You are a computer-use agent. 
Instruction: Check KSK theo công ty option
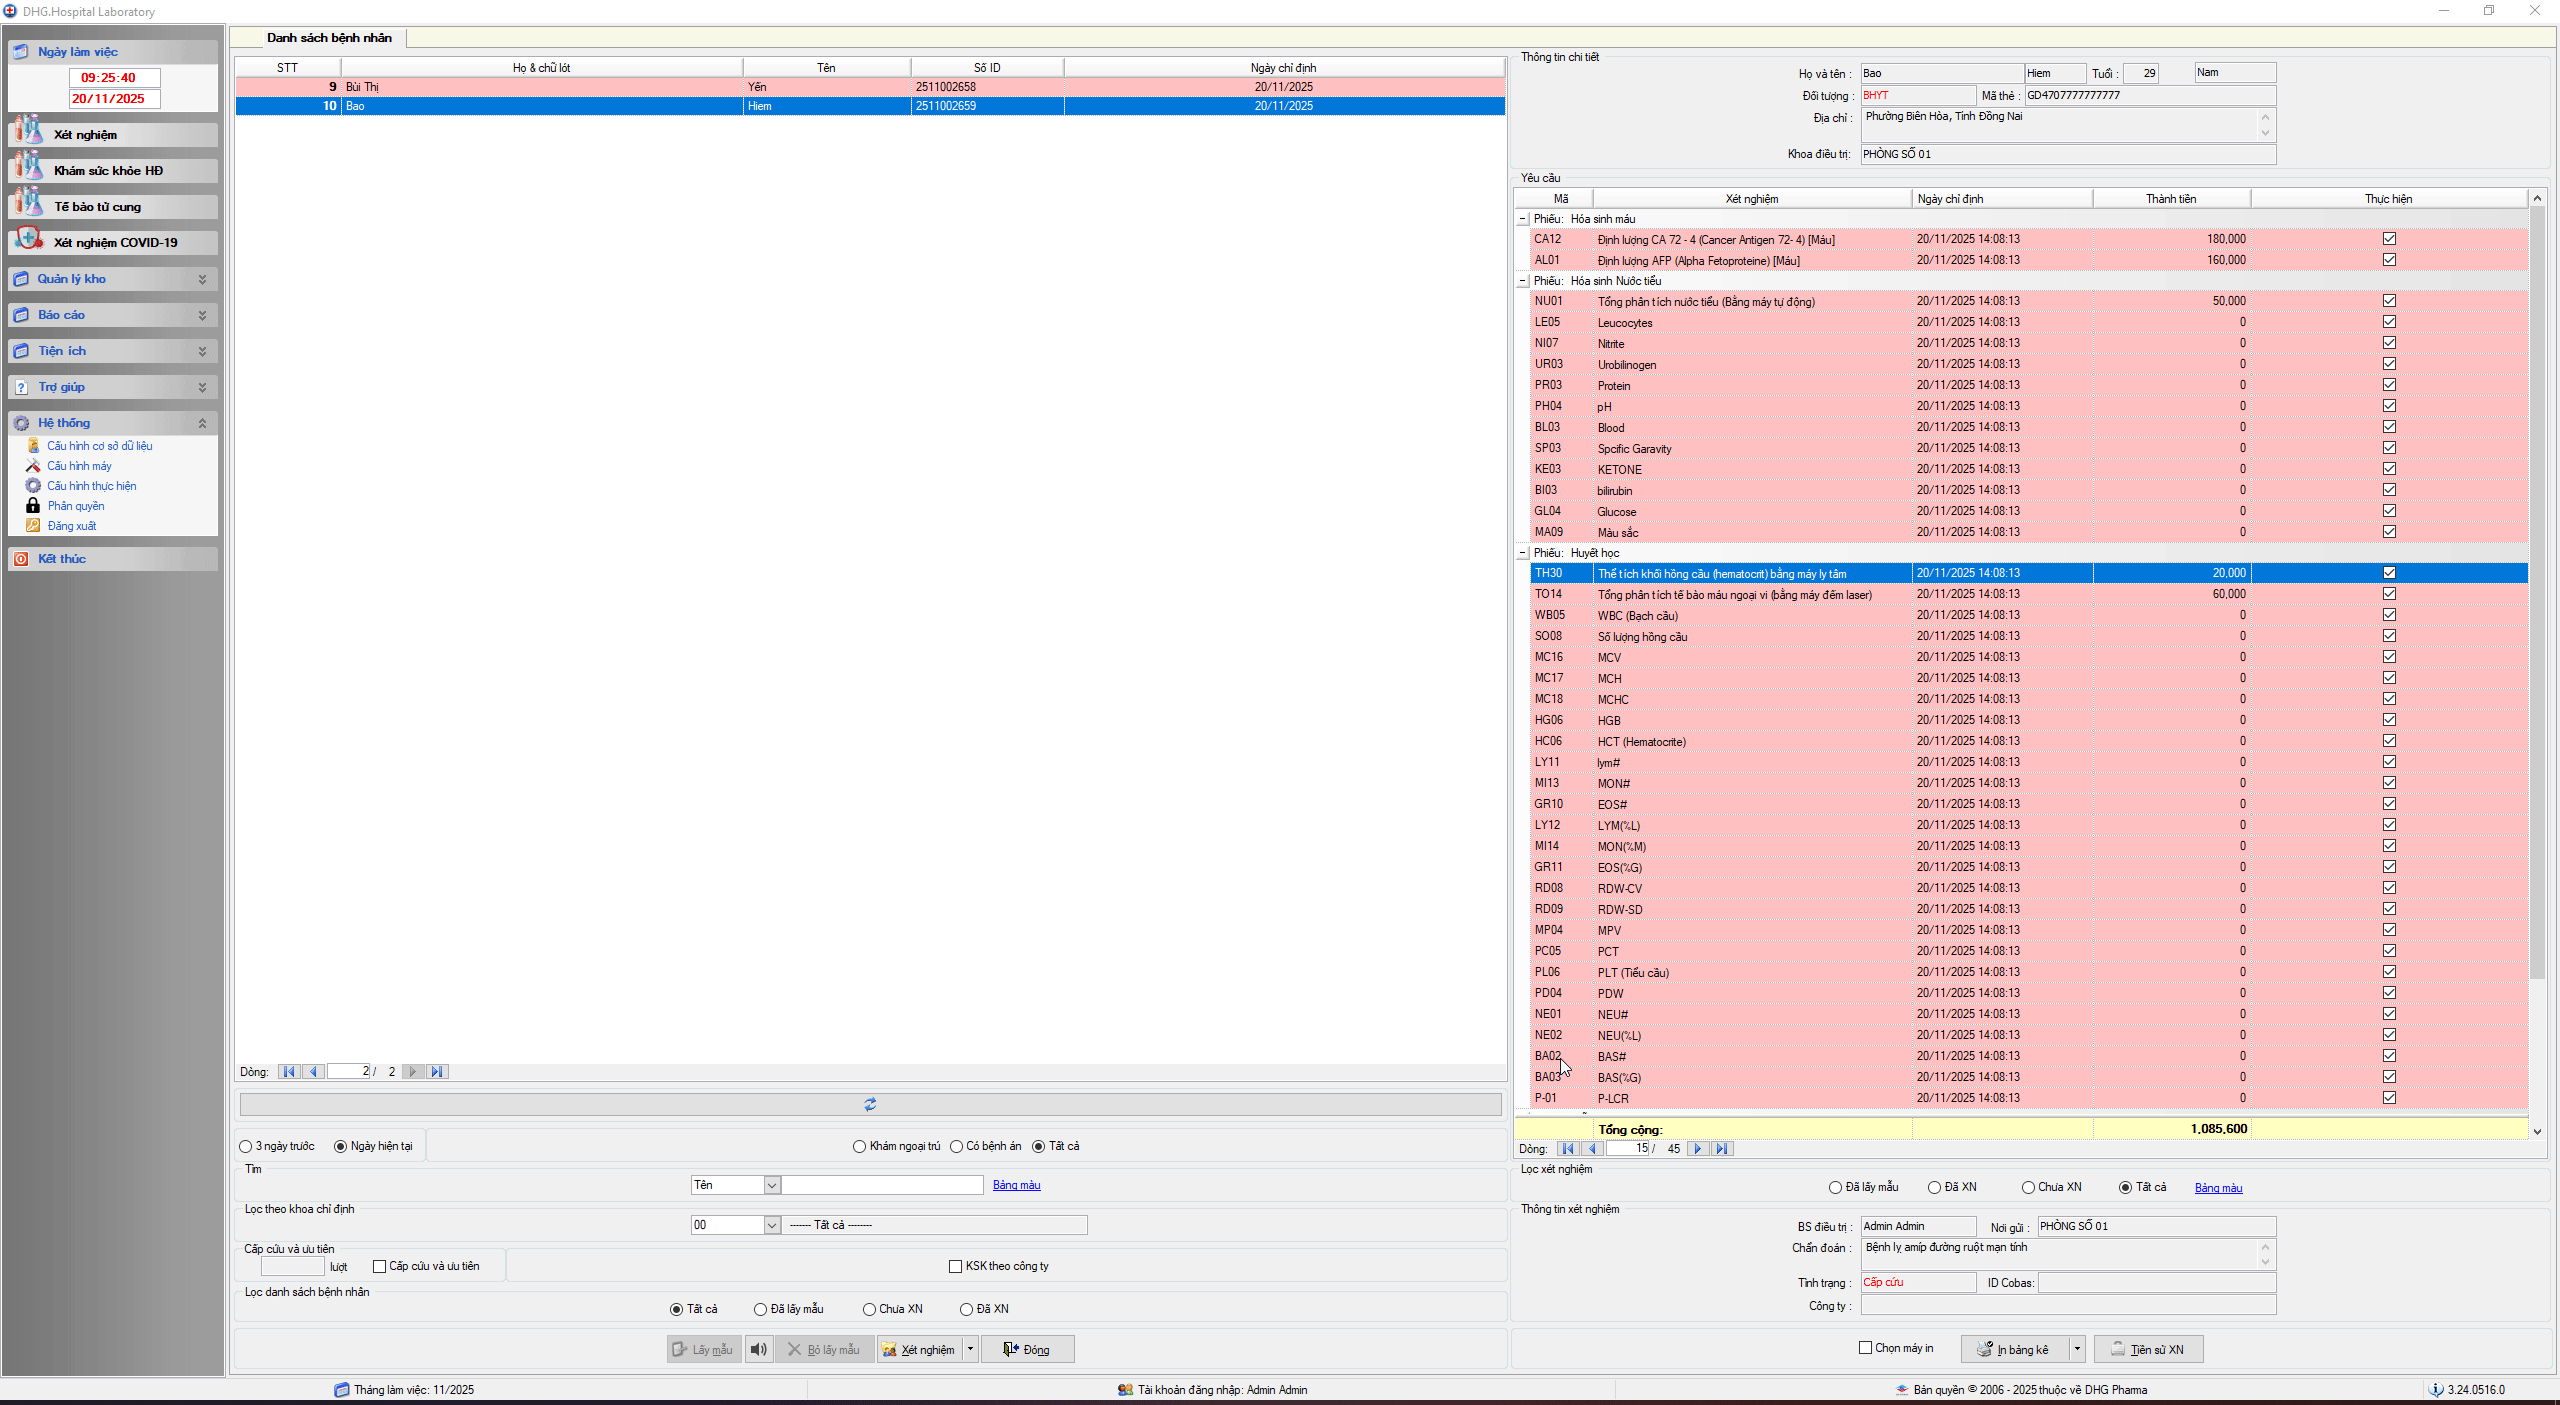(x=955, y=1266)
